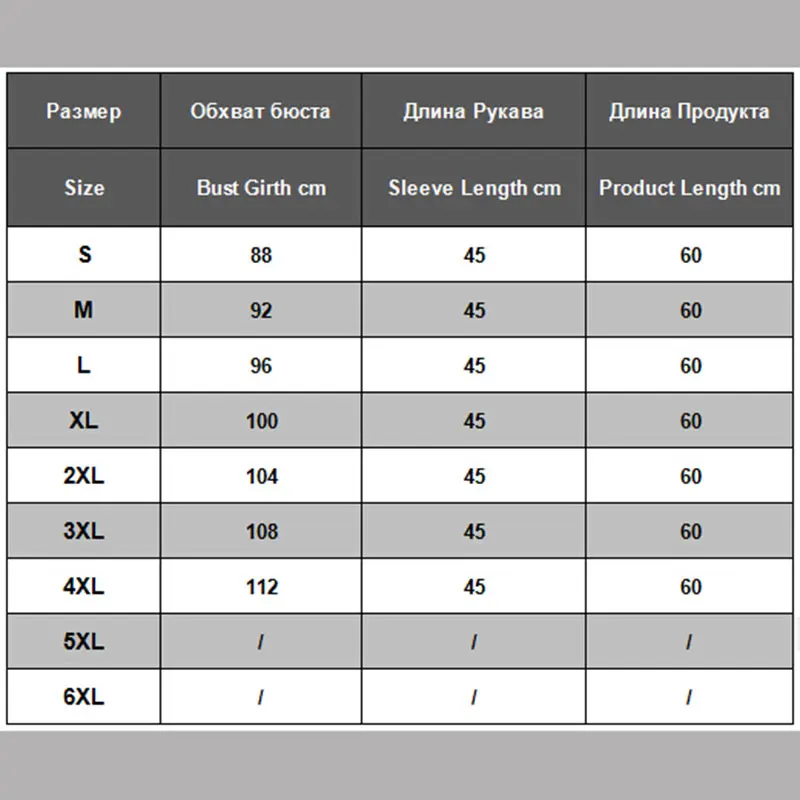Screen dimensions: 800x800
Task: Select the size S row label
Action: [x=84, y=255]
